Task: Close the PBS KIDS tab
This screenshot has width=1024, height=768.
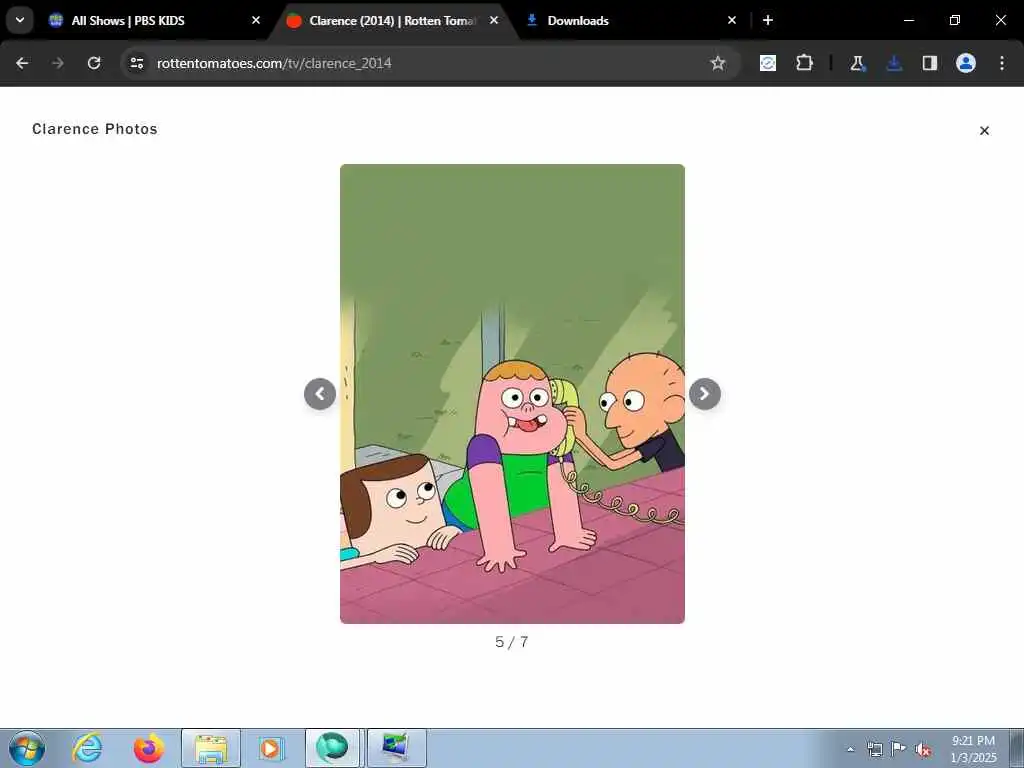Action: (256, 20)
